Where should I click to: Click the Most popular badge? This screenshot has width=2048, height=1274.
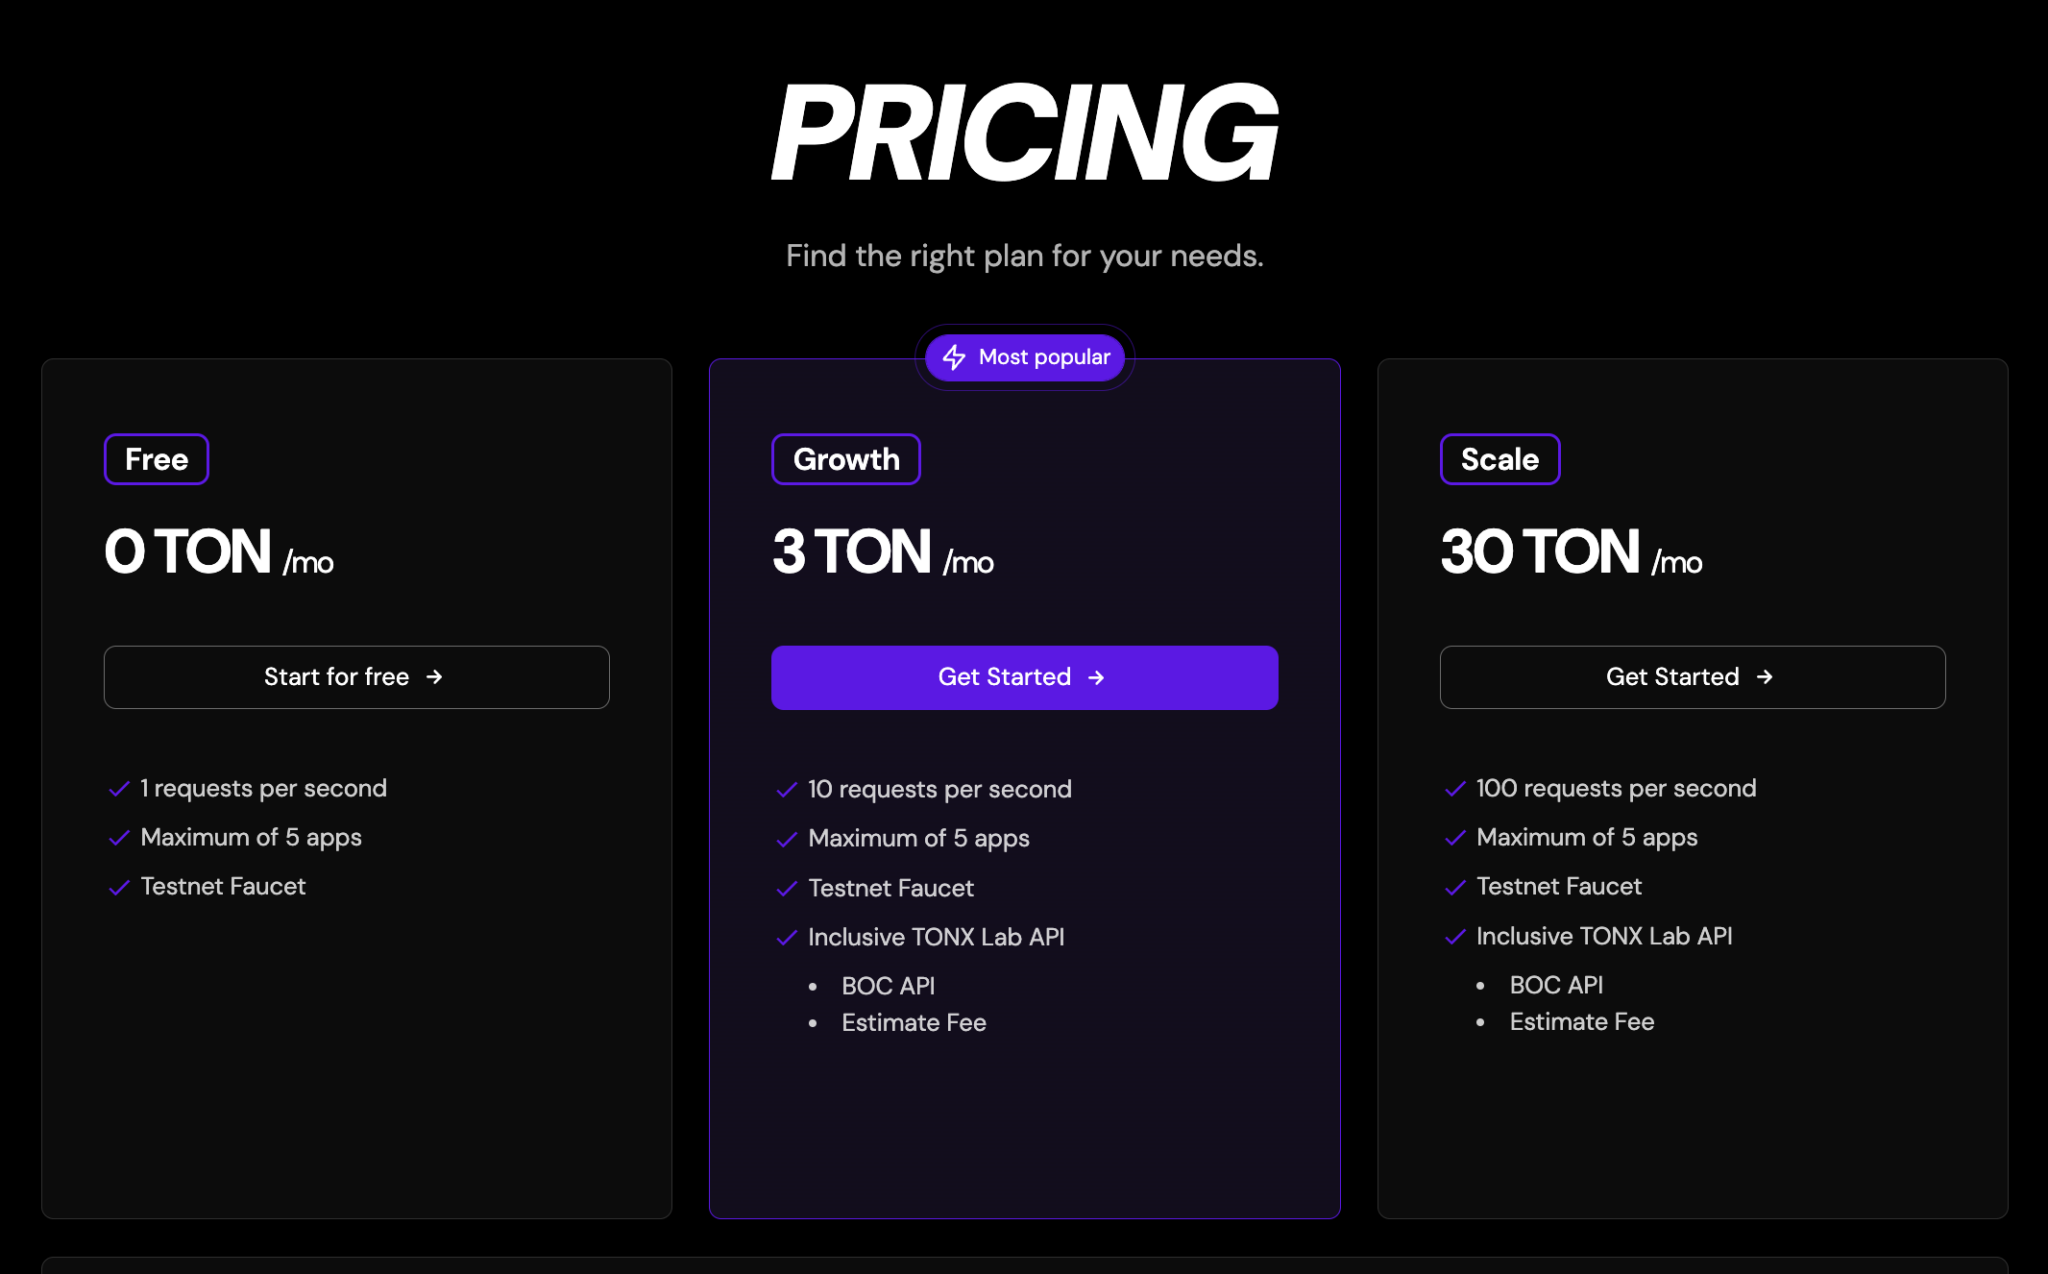[1024, 357]
